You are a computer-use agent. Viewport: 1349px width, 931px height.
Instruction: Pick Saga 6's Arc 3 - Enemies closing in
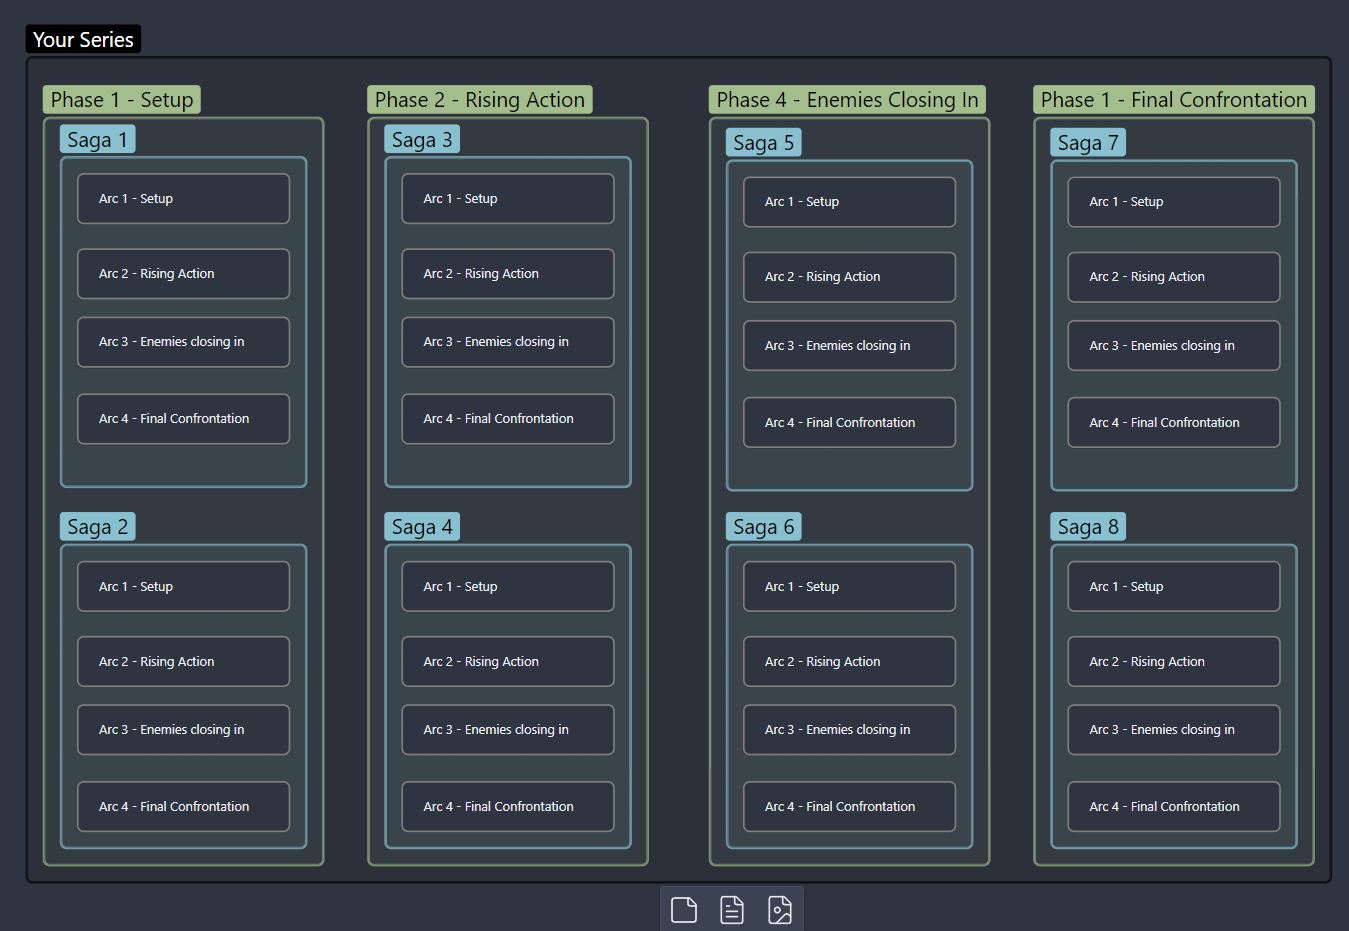tap(850, 730)
